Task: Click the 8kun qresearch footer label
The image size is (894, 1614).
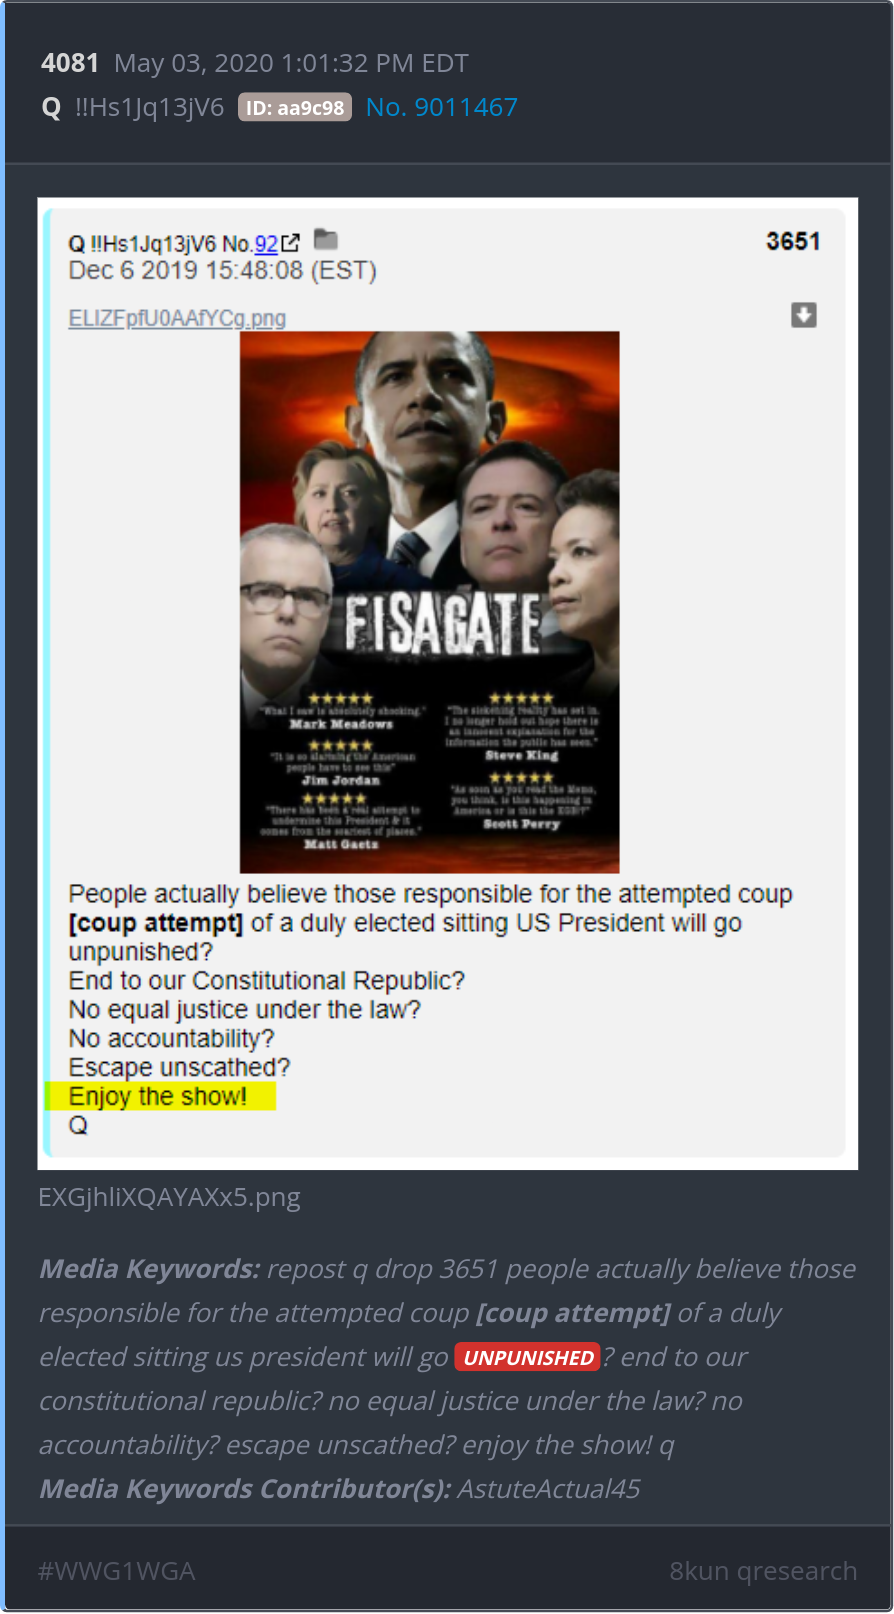Action: tap(763, 1571)
